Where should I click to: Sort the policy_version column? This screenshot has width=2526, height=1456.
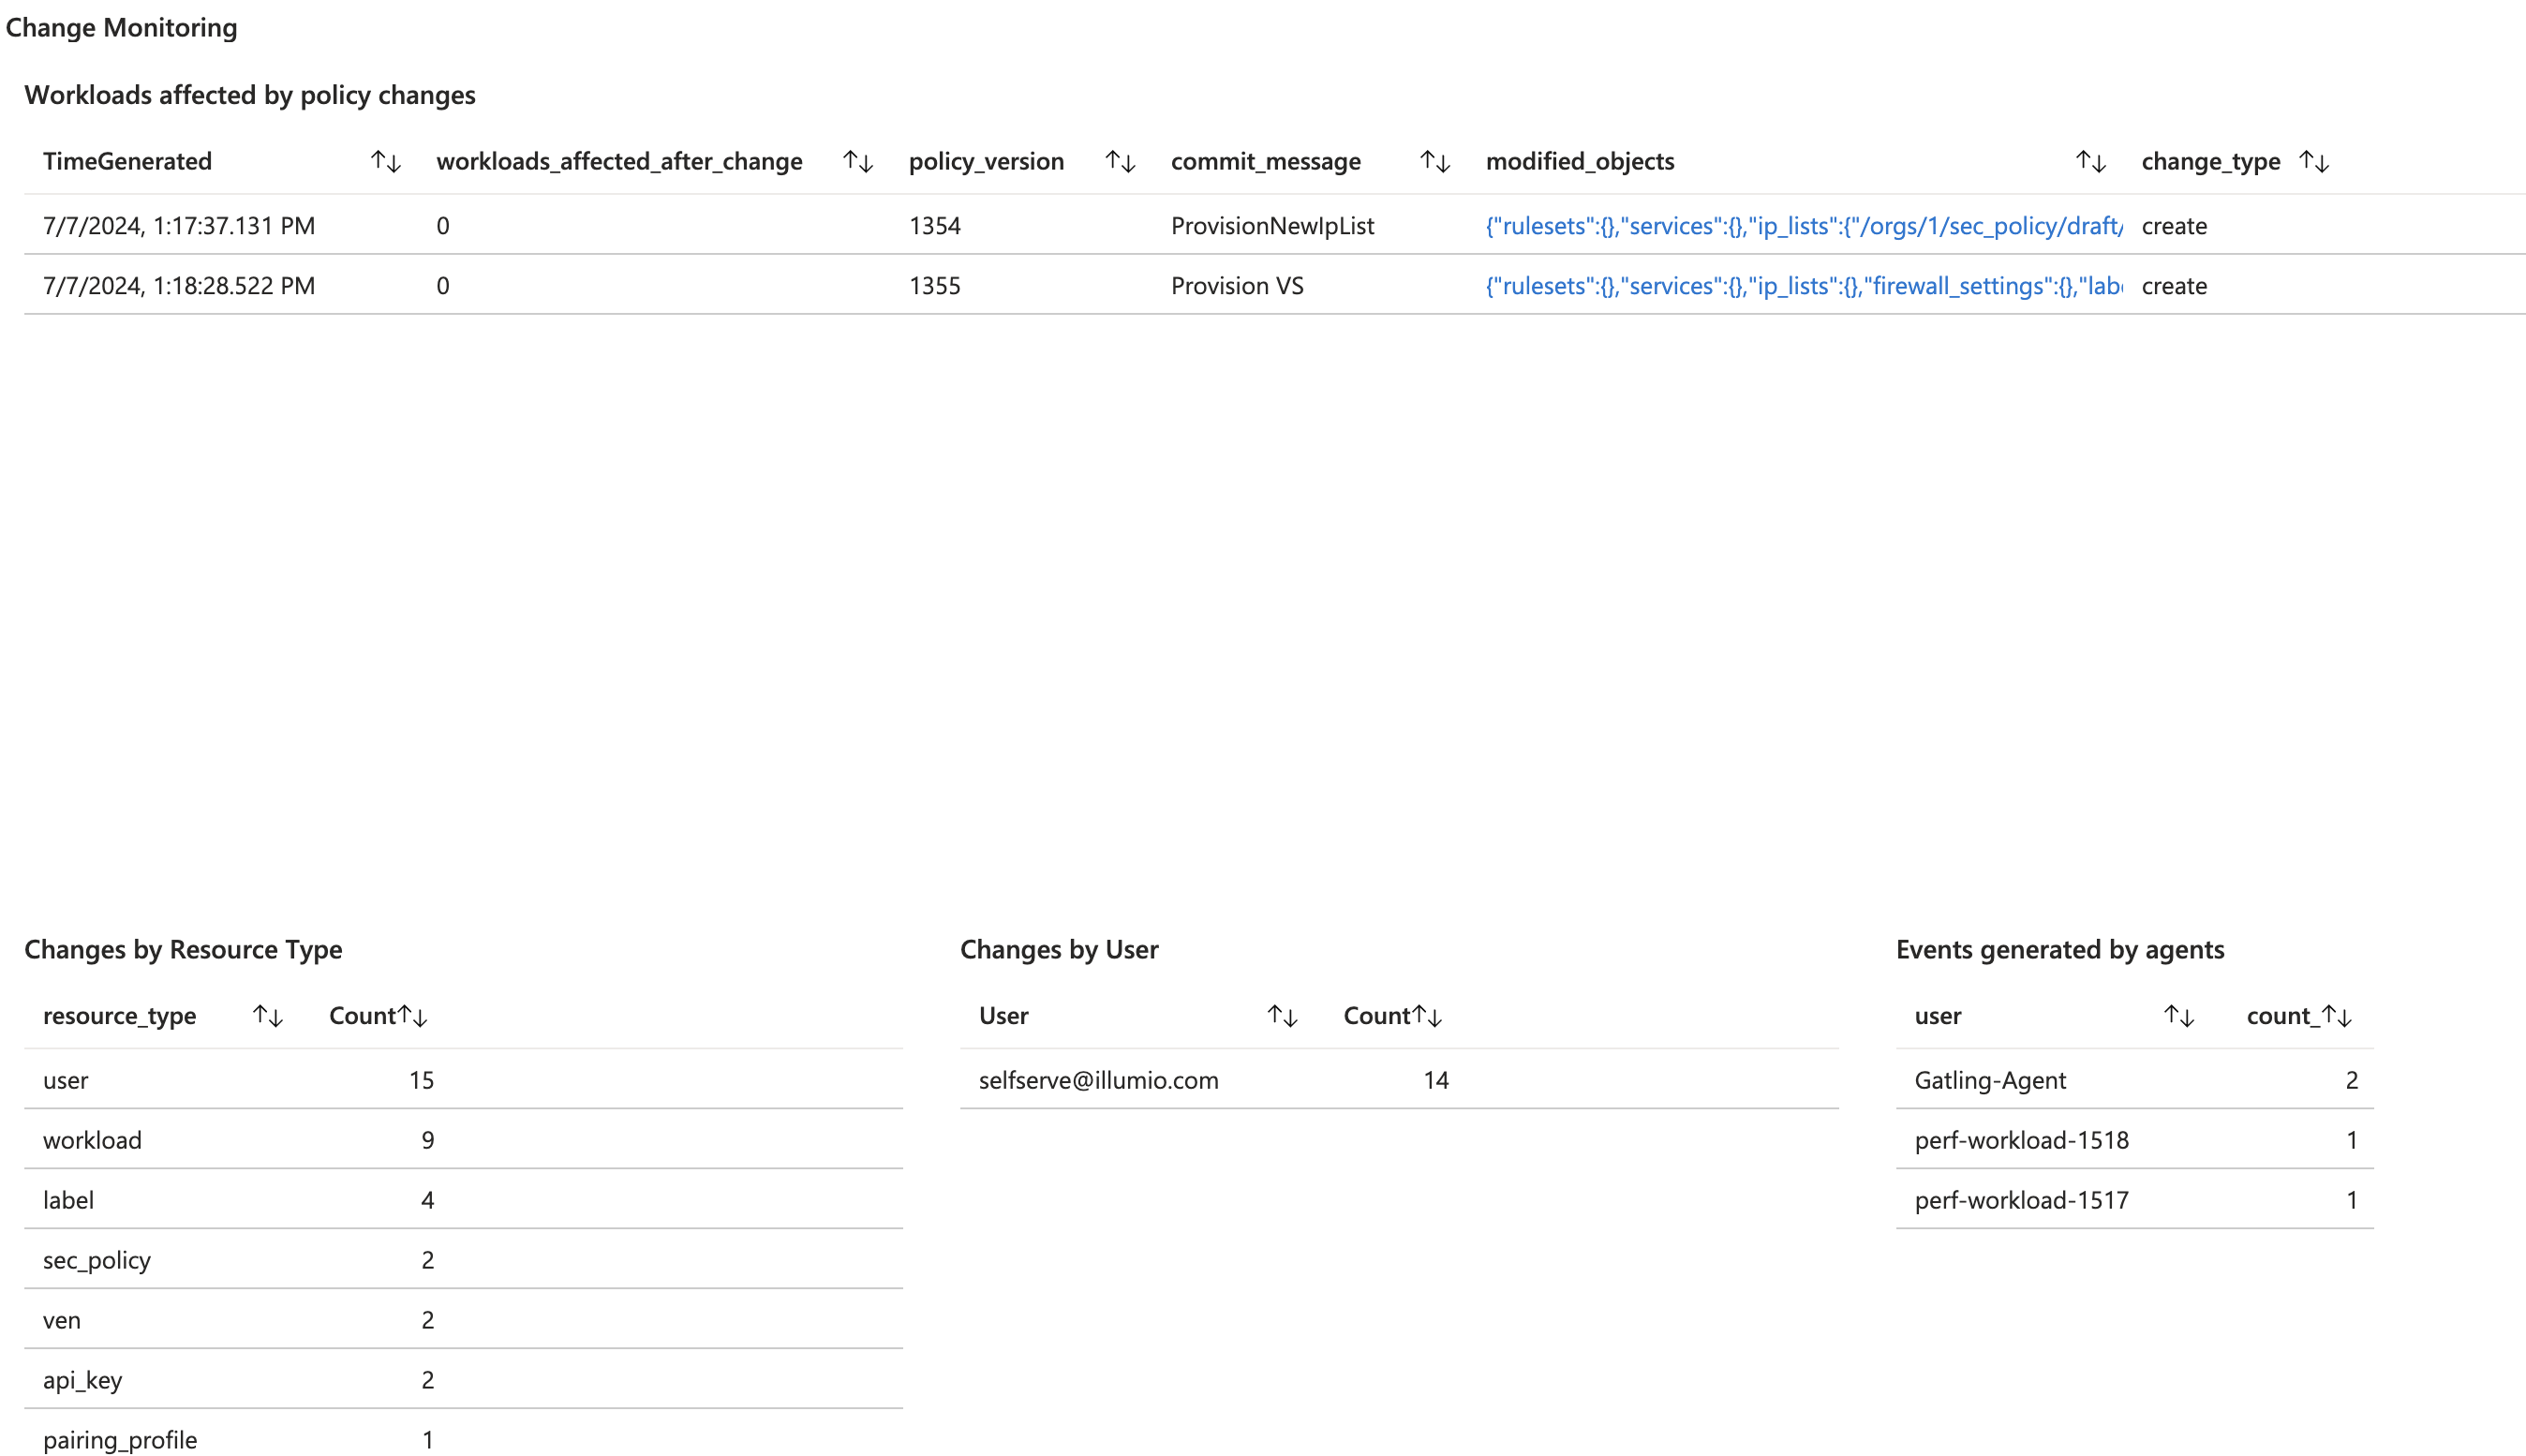tap(1121, 161)
